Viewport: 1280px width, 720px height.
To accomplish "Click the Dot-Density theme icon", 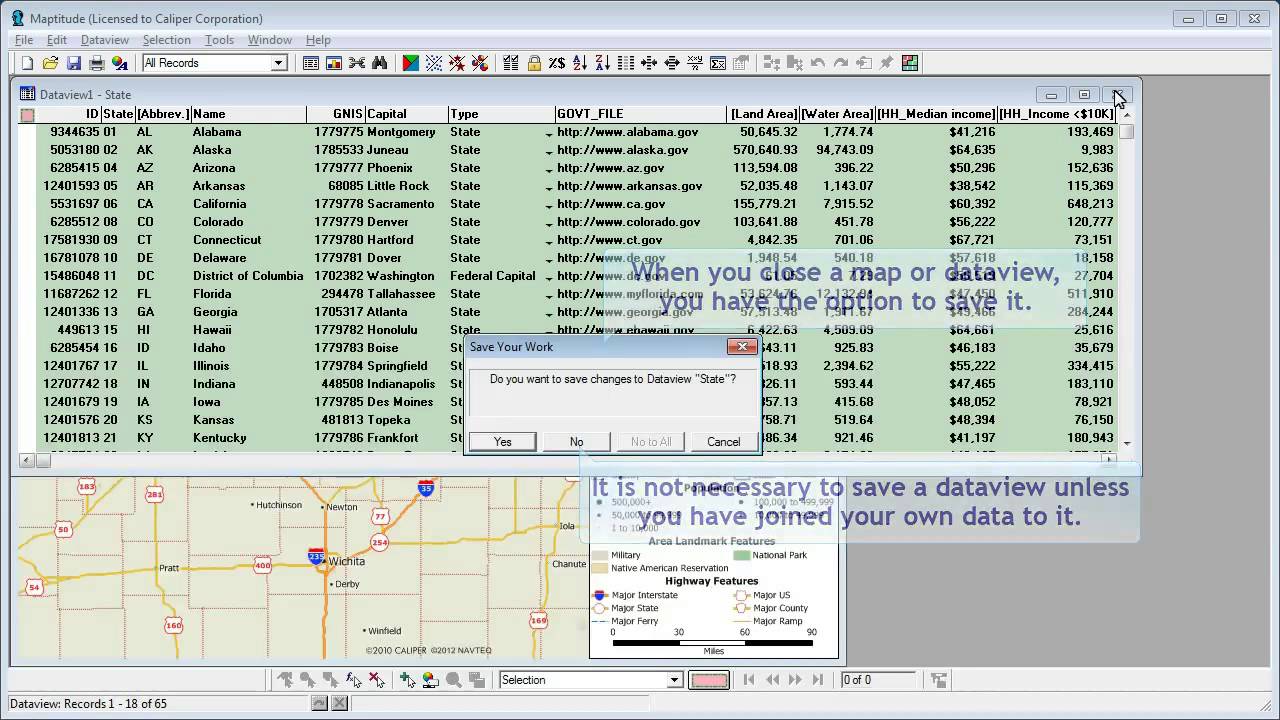I will 434,63.
